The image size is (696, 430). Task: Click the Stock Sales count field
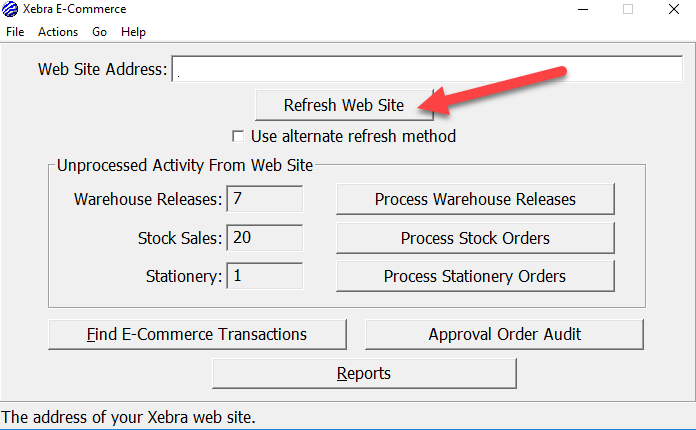(265, 238)
